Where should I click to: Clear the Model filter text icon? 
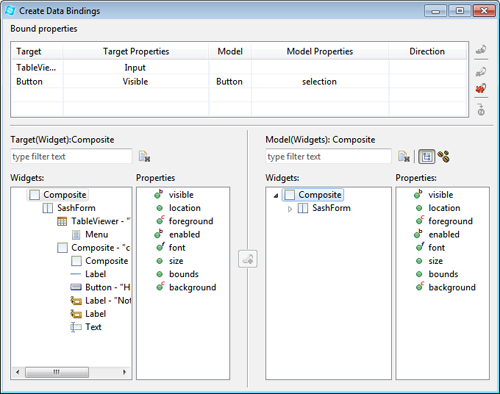pos(404,156)
